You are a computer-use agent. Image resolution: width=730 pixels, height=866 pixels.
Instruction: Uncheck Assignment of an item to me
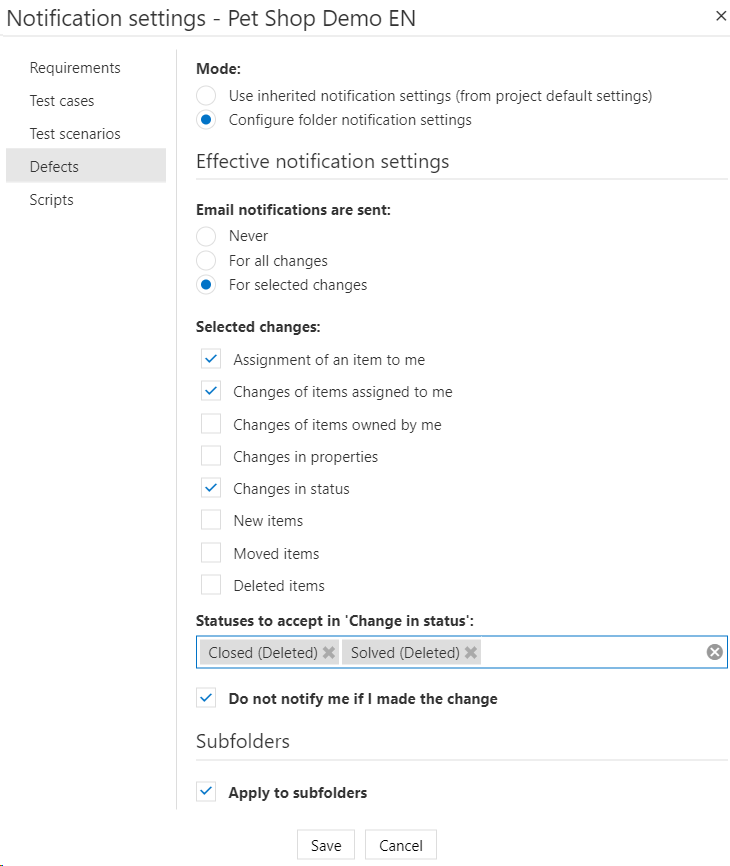pyautogui.click(x=211, y=359)
